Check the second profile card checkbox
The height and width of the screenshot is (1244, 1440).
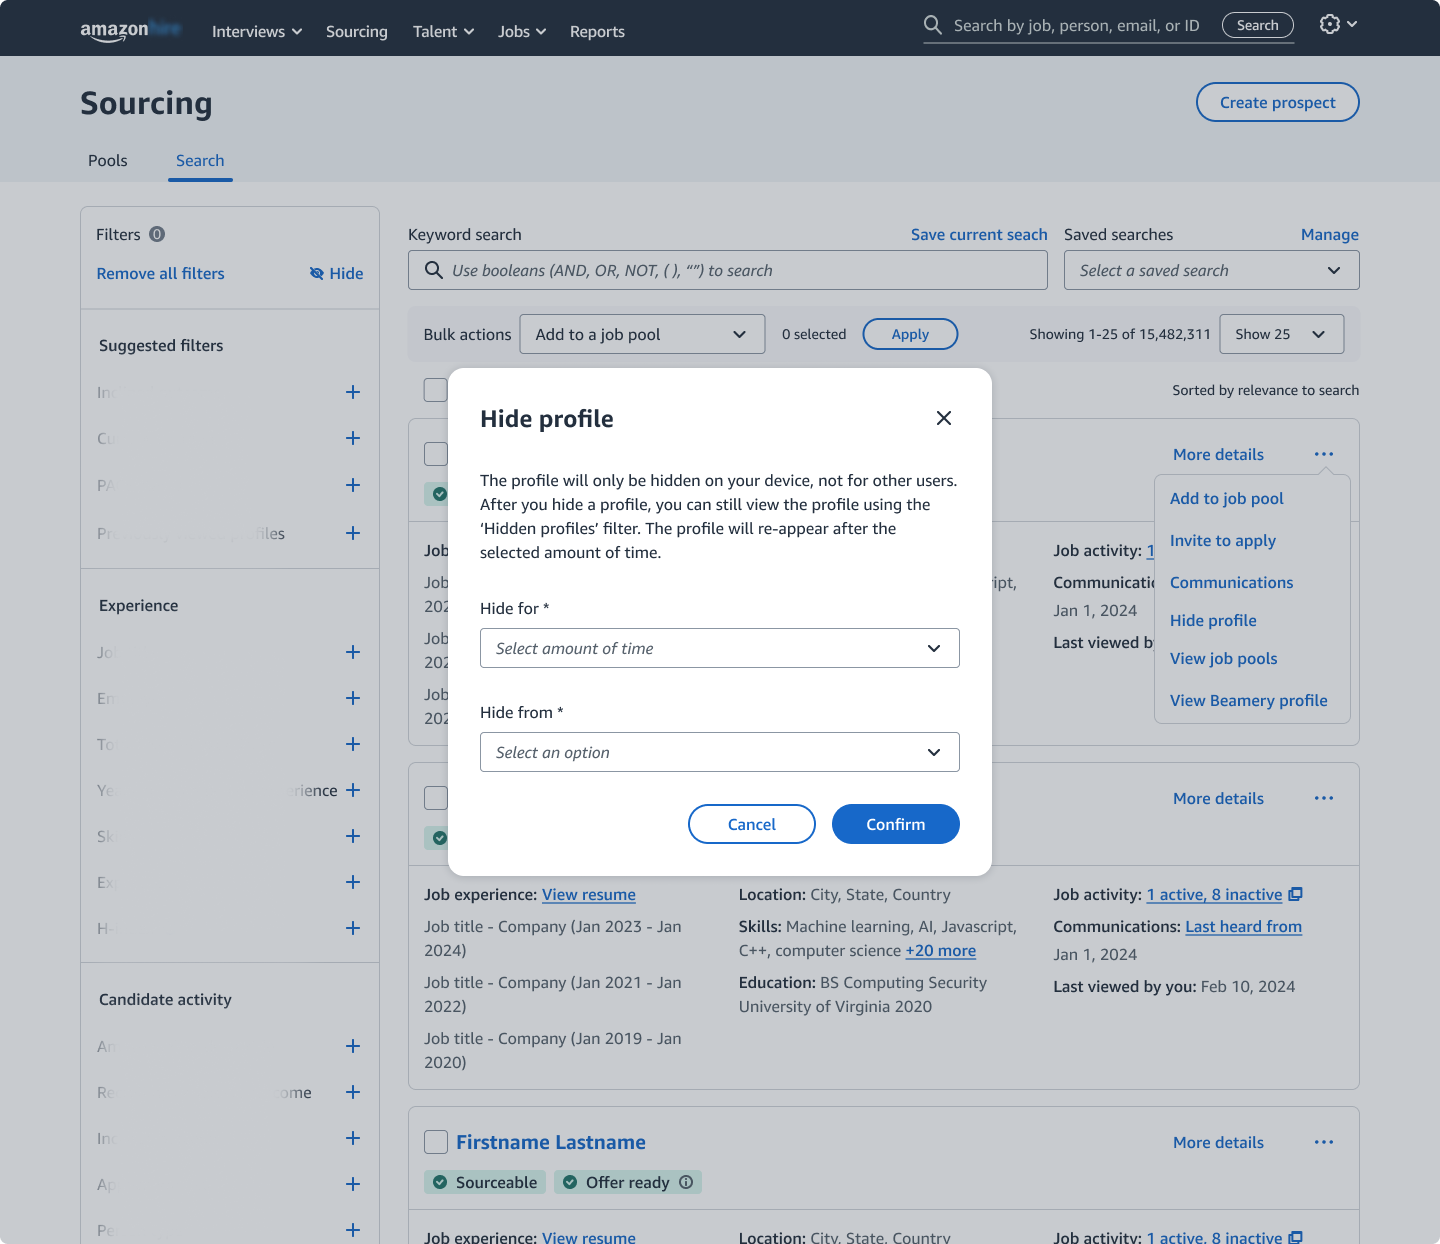pos(436,798)
